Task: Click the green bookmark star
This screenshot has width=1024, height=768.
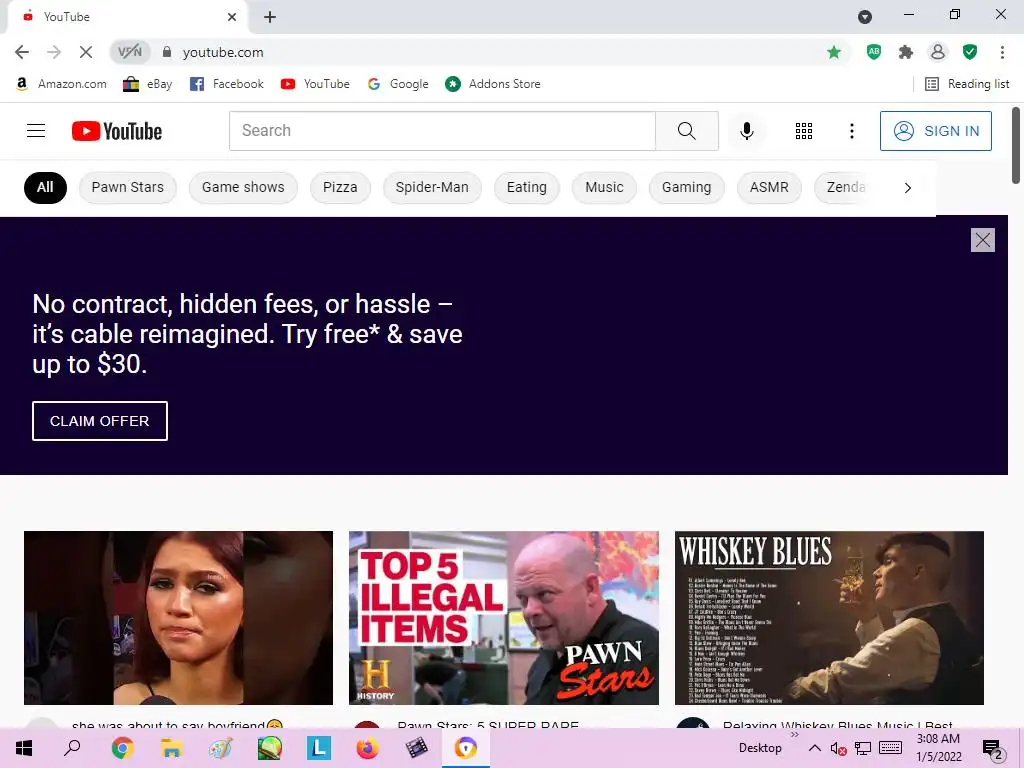Action: pyautogui.click(x=833, y=52)
